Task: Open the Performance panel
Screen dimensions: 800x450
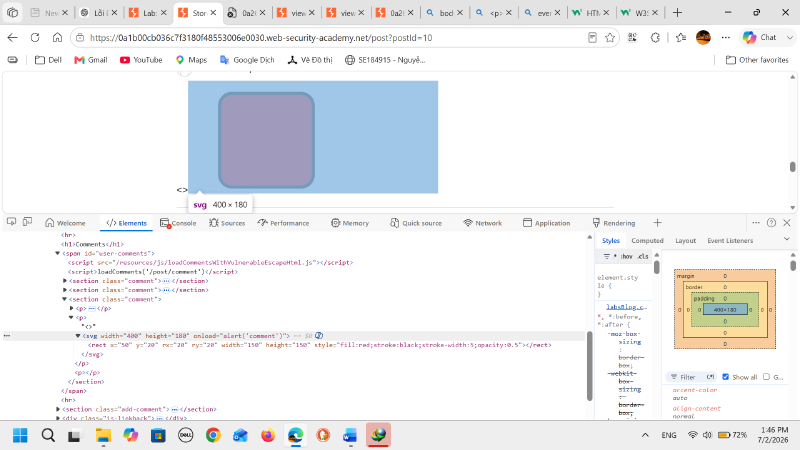Action: [283, 223]
